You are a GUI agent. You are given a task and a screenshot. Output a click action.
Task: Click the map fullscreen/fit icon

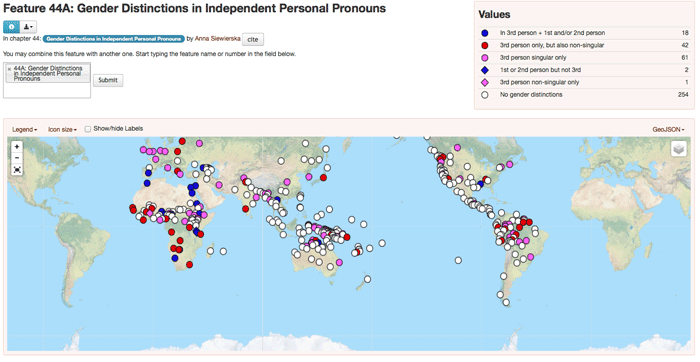tap(17, 170)
